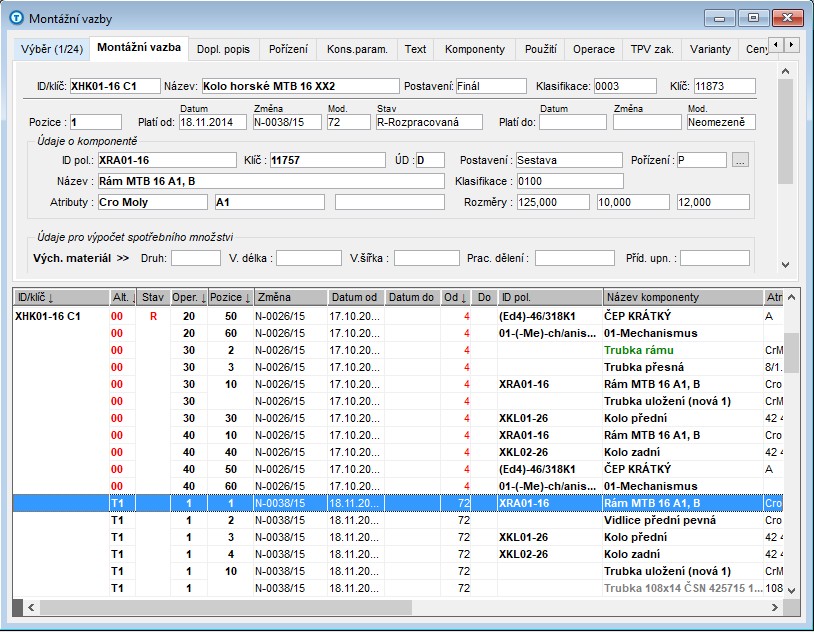Viewport: 814px width, 633px height.
Task: Click the Název field with Kolo horské MTB
Action: pos(301,86)
